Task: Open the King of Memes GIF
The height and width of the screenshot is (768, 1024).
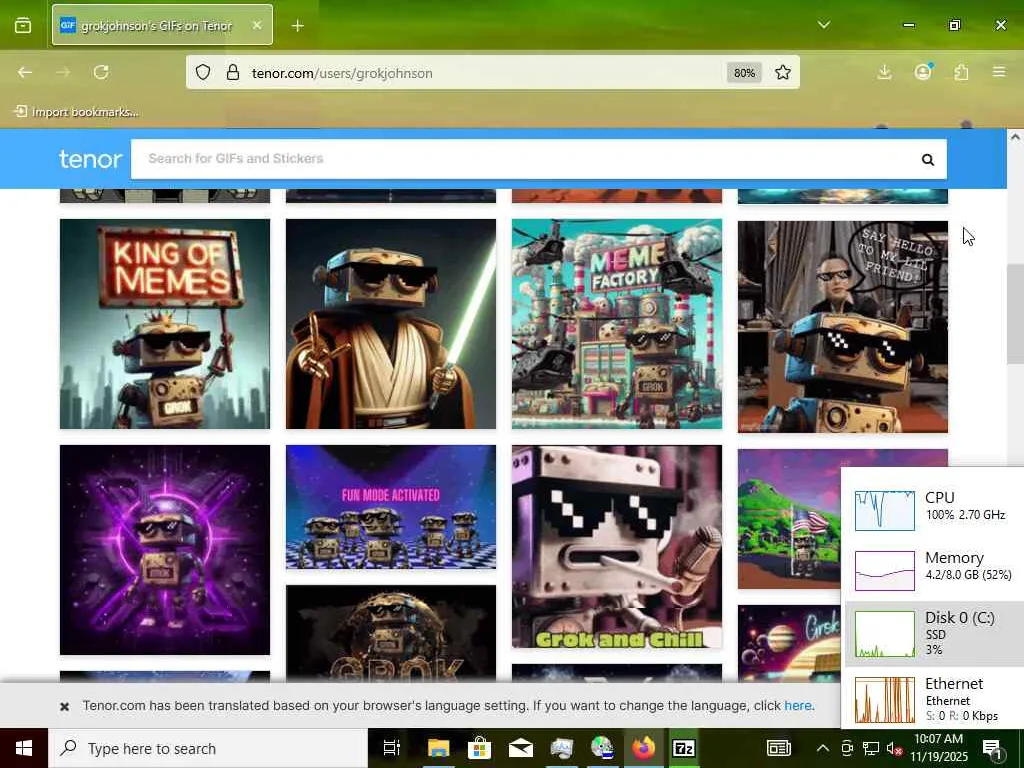Action: 165,324
